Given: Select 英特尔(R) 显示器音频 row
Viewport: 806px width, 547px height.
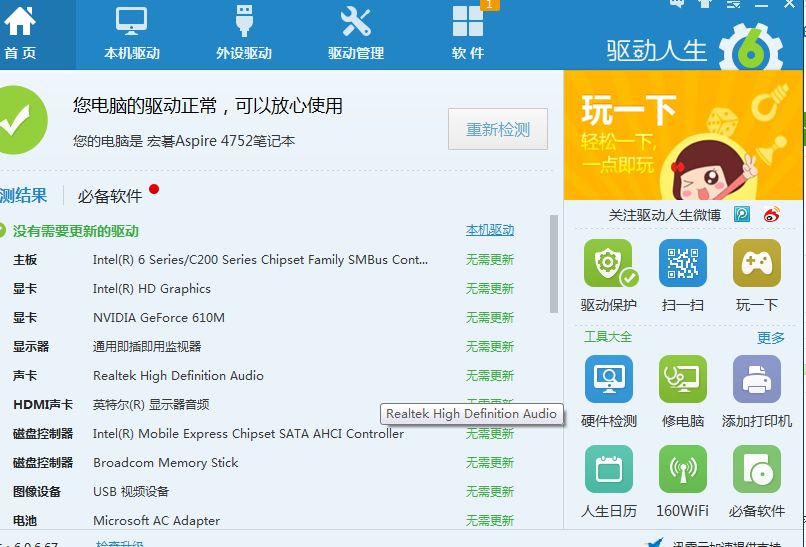Looking at the screenshot, I should tap(263, 405).
